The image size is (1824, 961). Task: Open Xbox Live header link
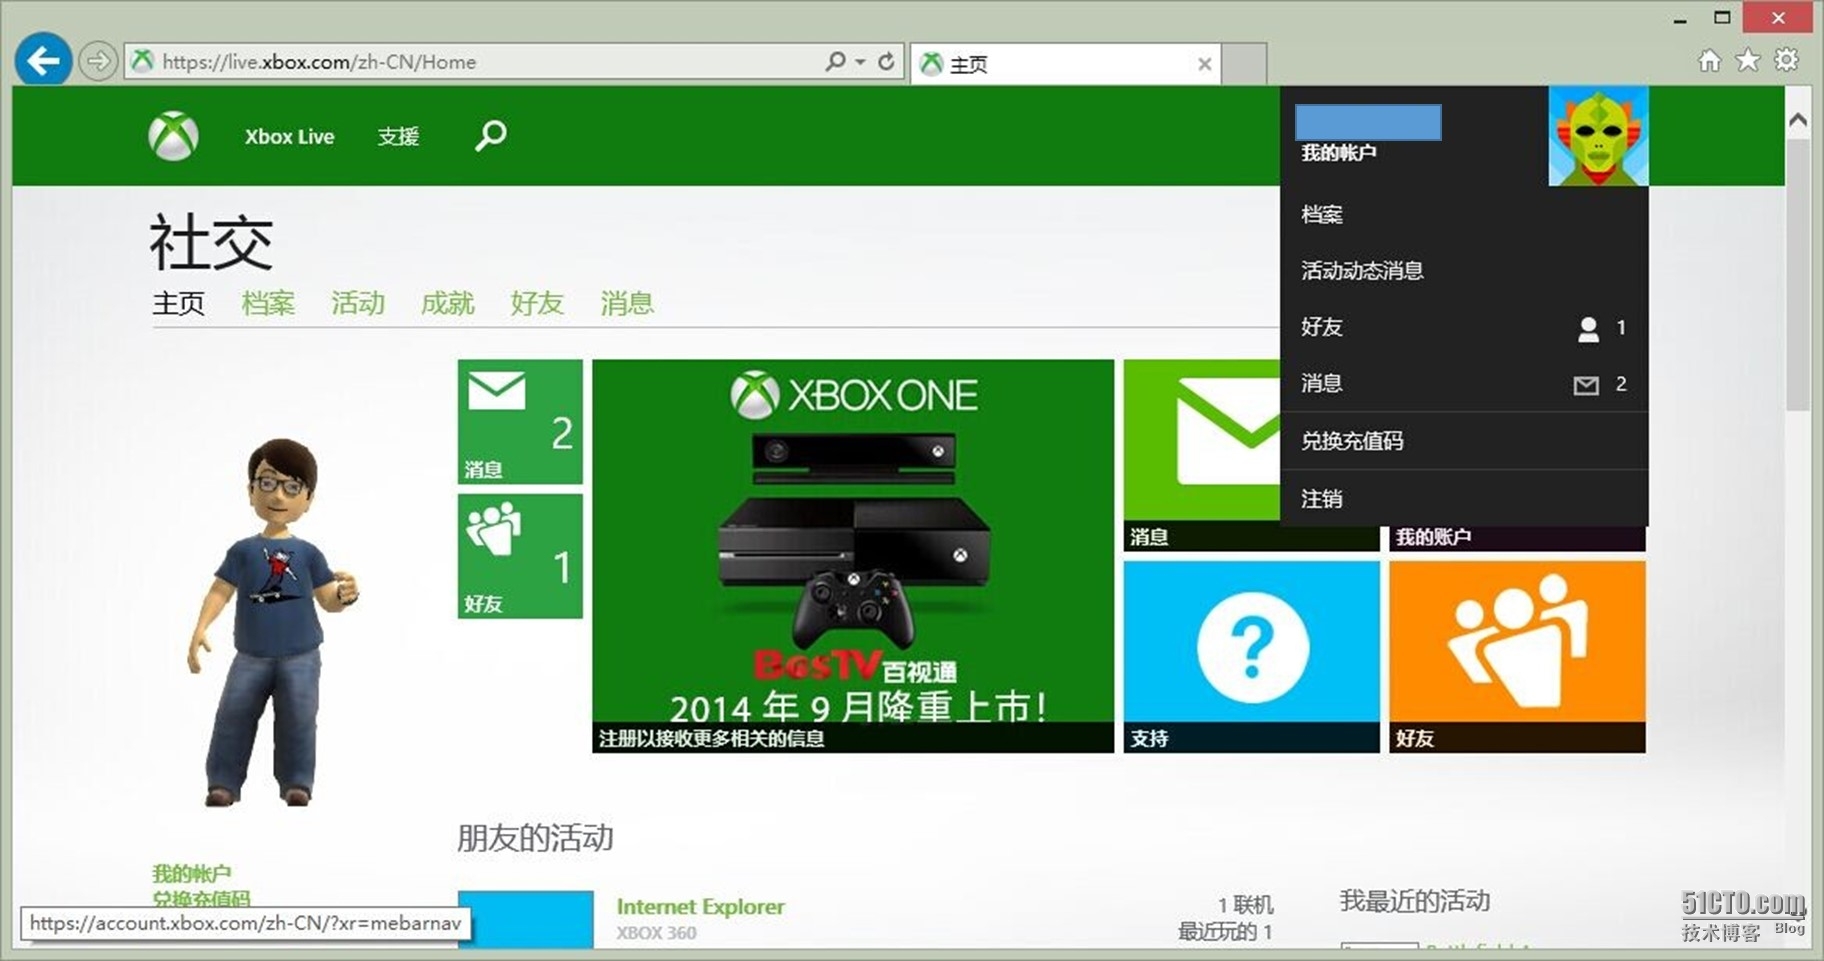[289, 136]
